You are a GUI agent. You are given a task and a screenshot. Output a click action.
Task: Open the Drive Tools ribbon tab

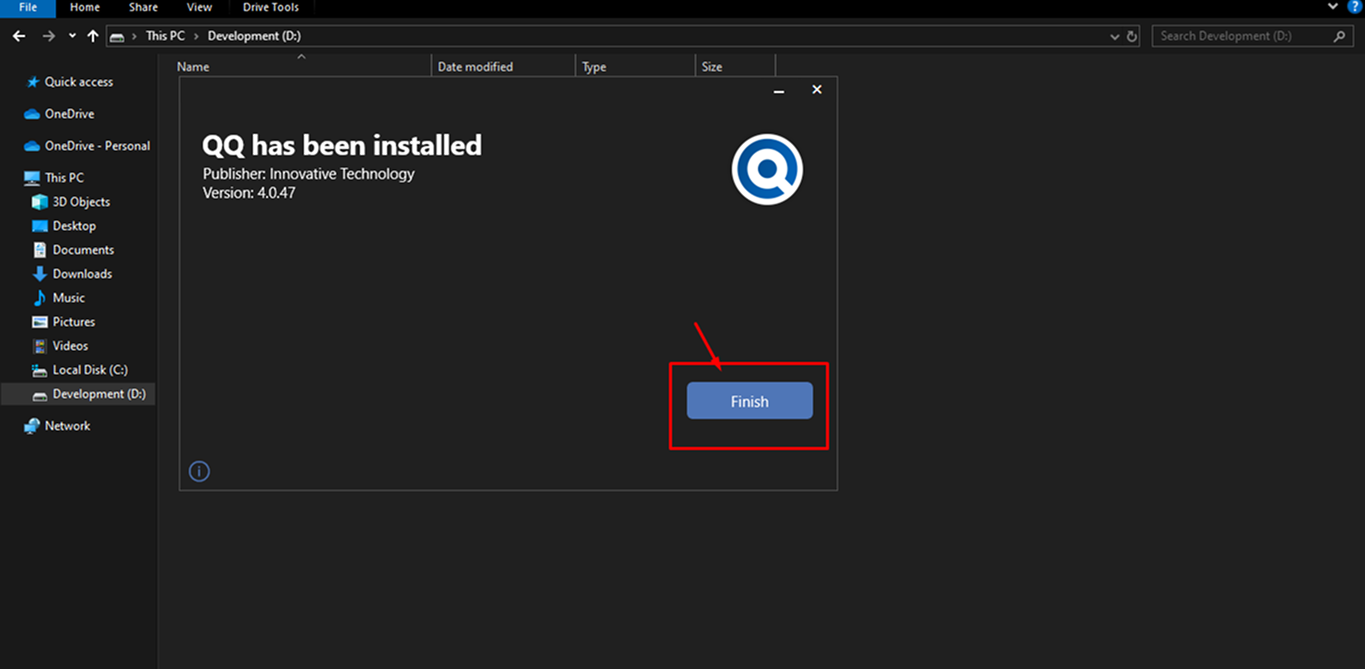tap(271, 7)
